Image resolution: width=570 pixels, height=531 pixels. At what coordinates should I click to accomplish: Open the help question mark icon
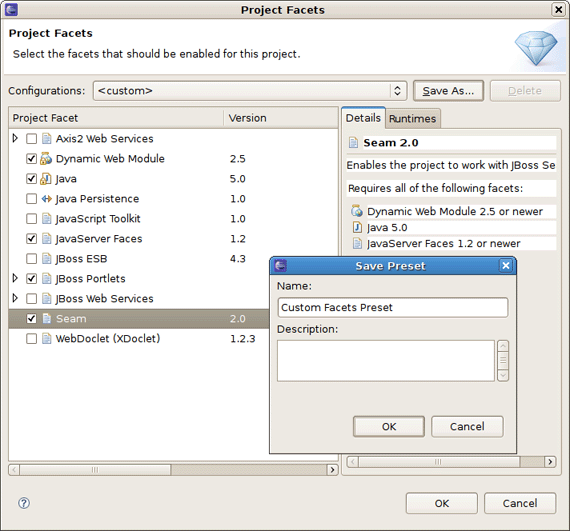24,503
